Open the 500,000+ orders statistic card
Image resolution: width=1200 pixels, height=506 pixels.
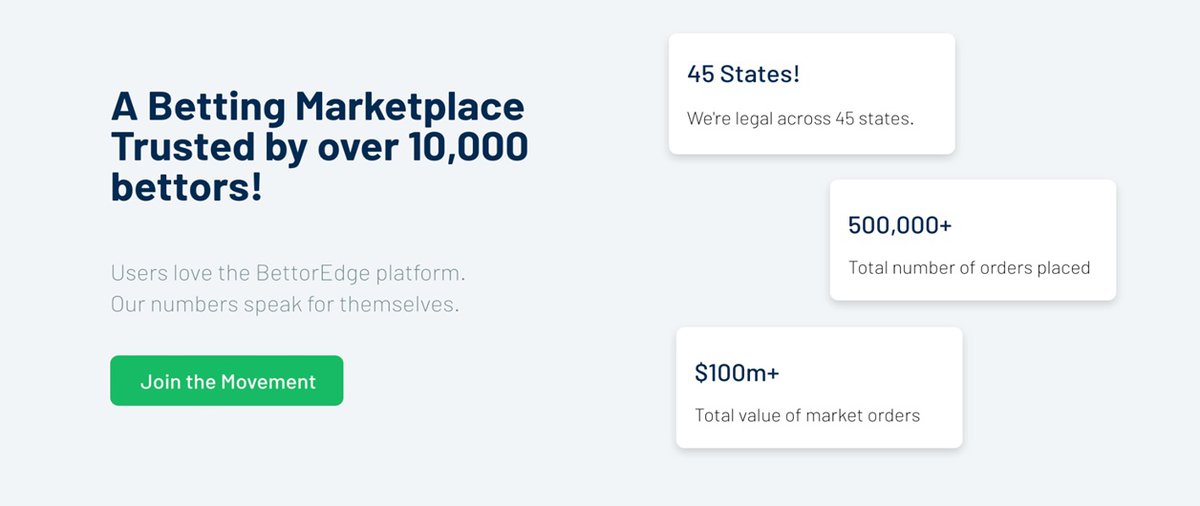coord(973,240)
